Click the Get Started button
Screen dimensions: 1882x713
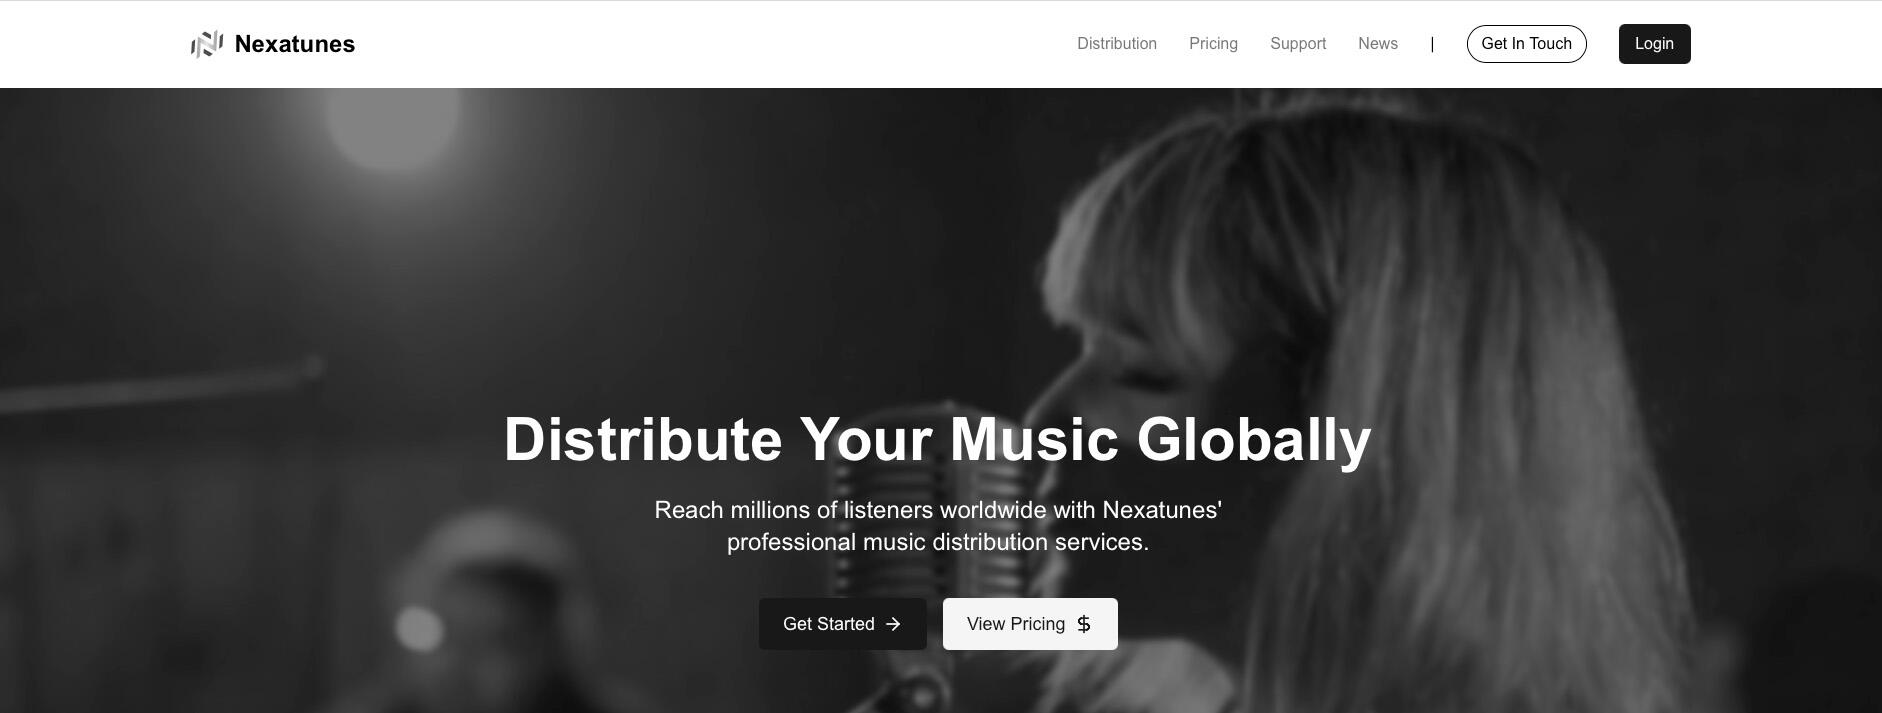click(x=843, y=624)
